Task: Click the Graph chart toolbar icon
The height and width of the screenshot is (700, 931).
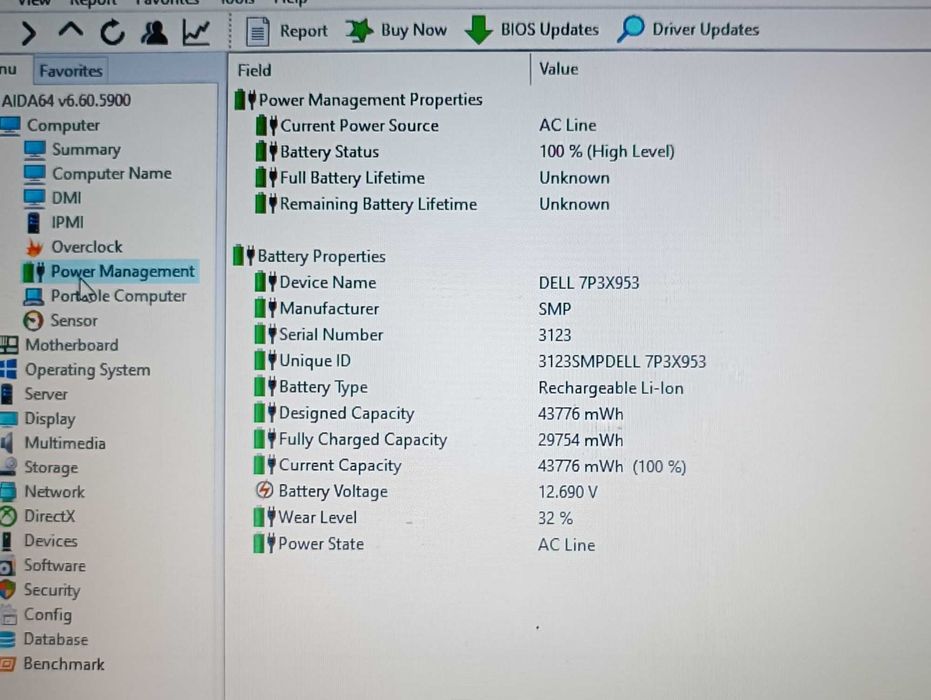Action: pyautogui.click(x=196, y=32)
